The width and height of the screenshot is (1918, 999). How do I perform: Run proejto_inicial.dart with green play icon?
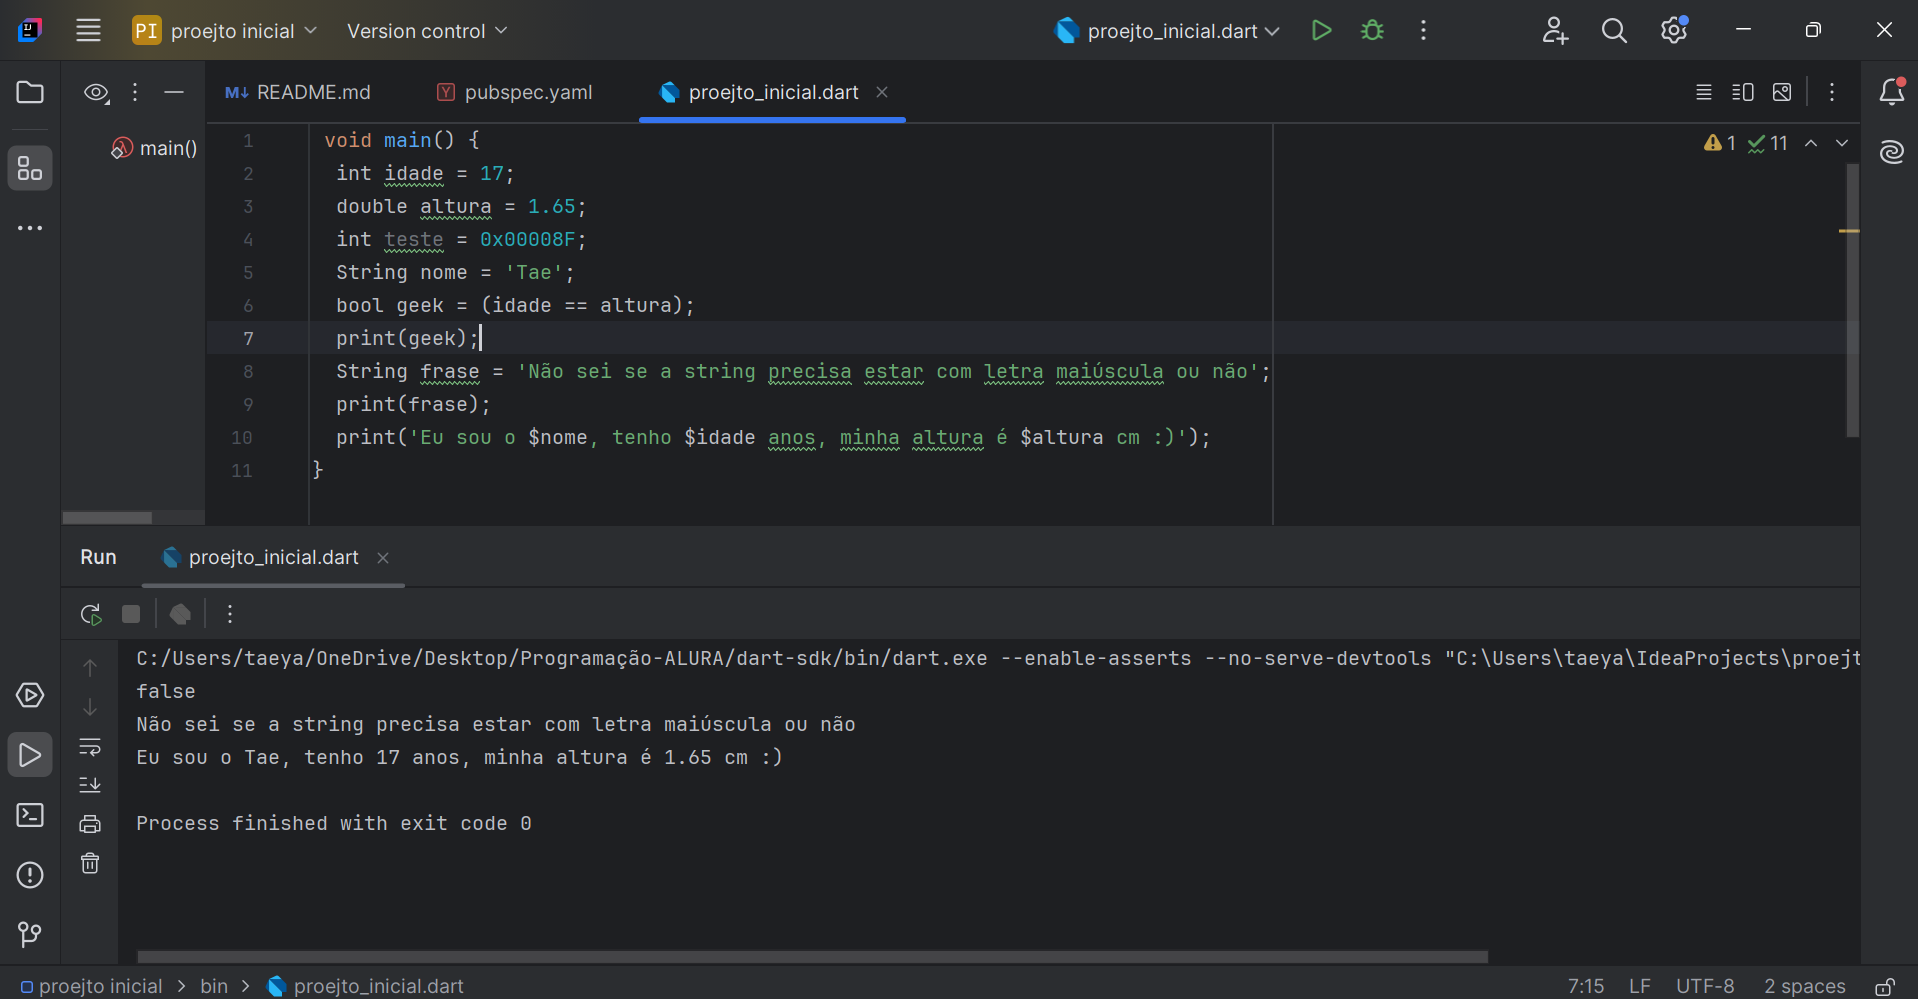point(1321,30)
